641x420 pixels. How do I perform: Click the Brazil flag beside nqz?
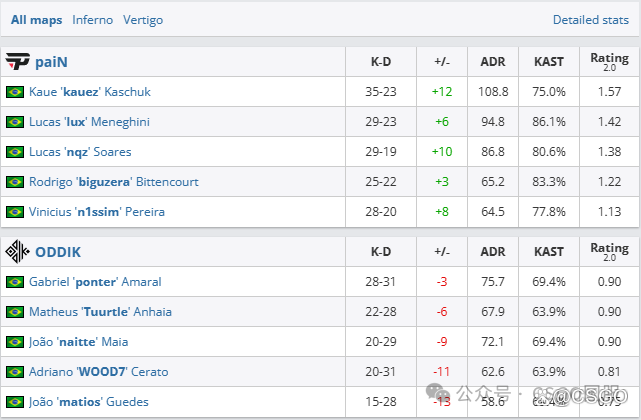pyautogui.click(x=15, y=152)
